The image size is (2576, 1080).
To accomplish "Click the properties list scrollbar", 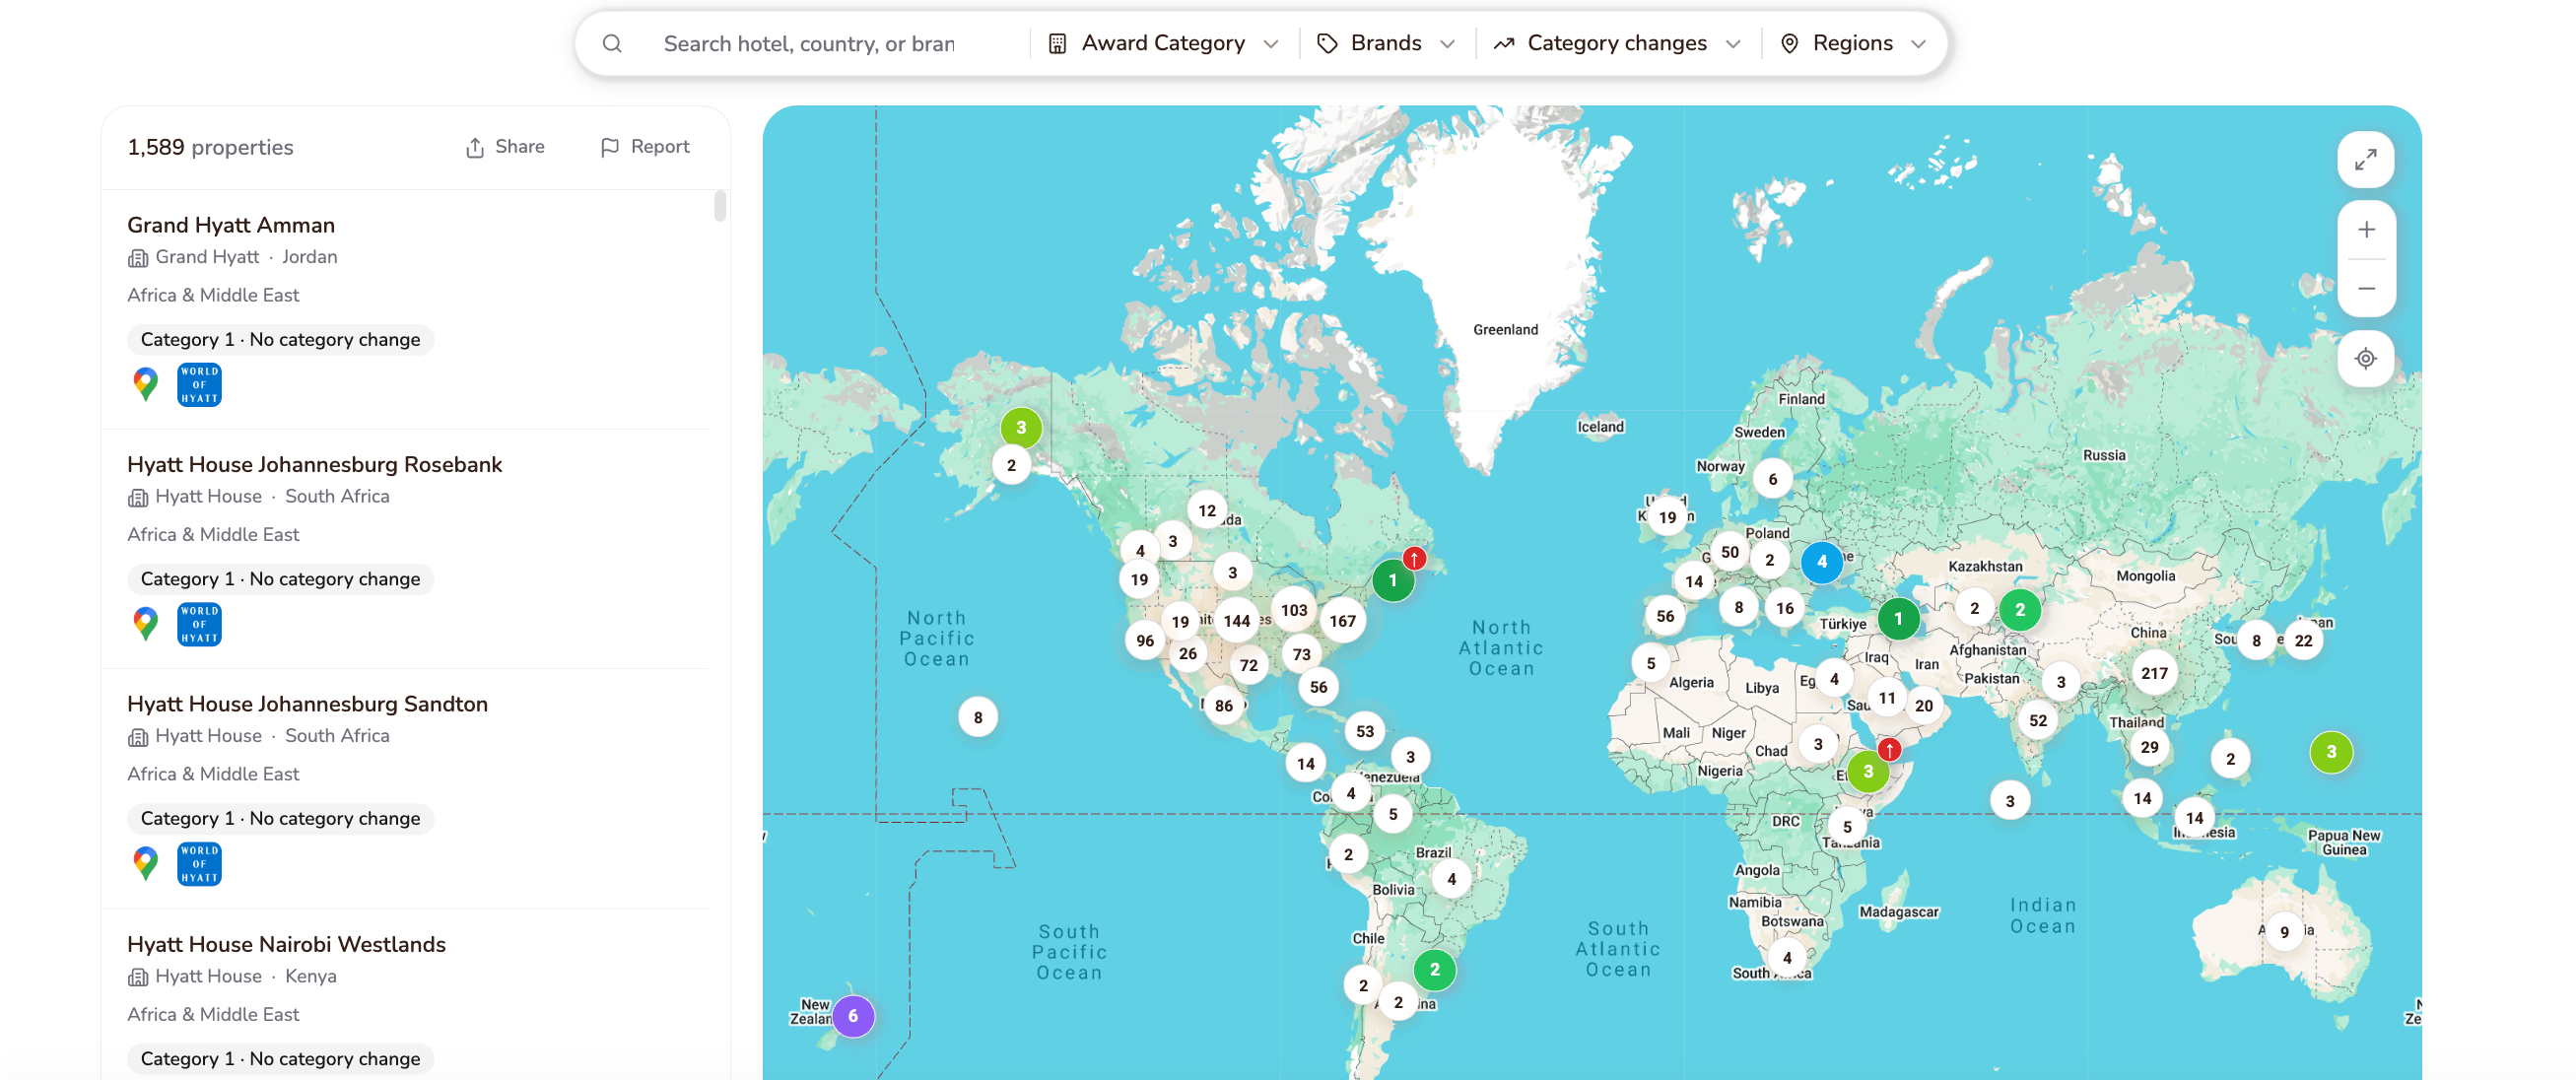I will coord(720,206).
